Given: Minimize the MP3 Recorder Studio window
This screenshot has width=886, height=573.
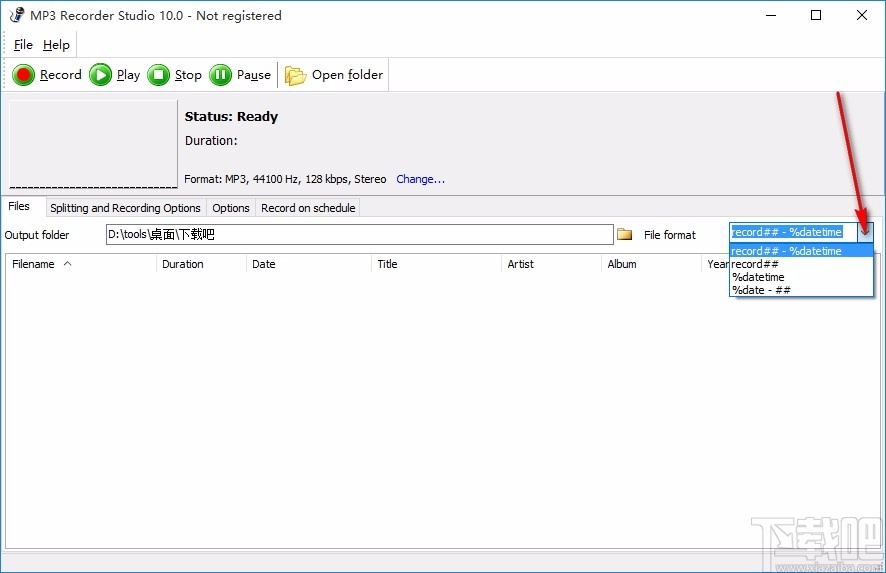Looking at the screenshot, I should coord(771,15).
